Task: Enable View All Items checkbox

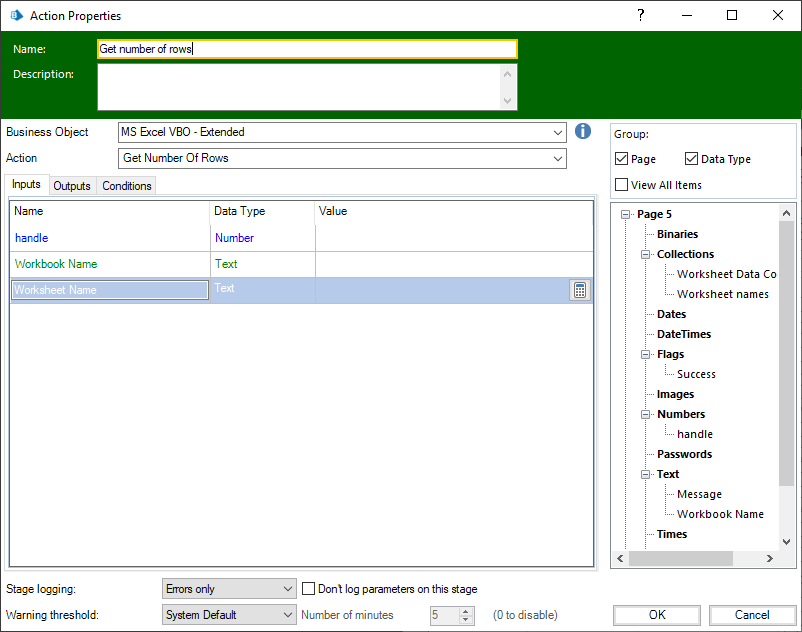Action: (622, 185)
